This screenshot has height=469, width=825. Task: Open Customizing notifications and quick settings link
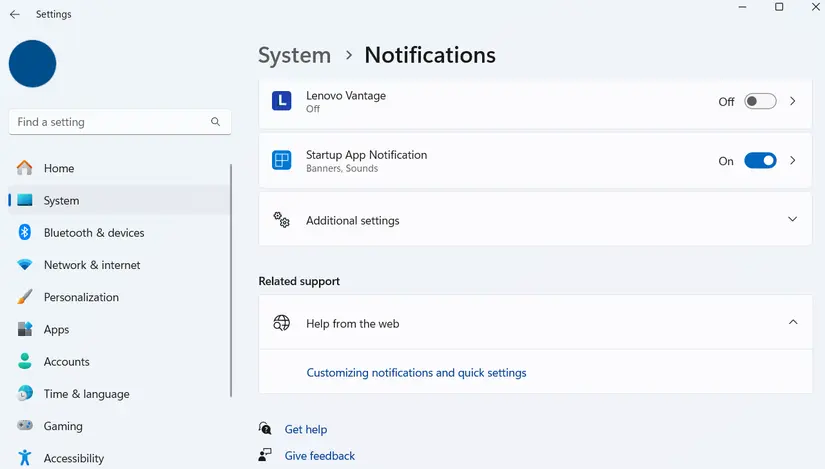click(x=416, y=373)
